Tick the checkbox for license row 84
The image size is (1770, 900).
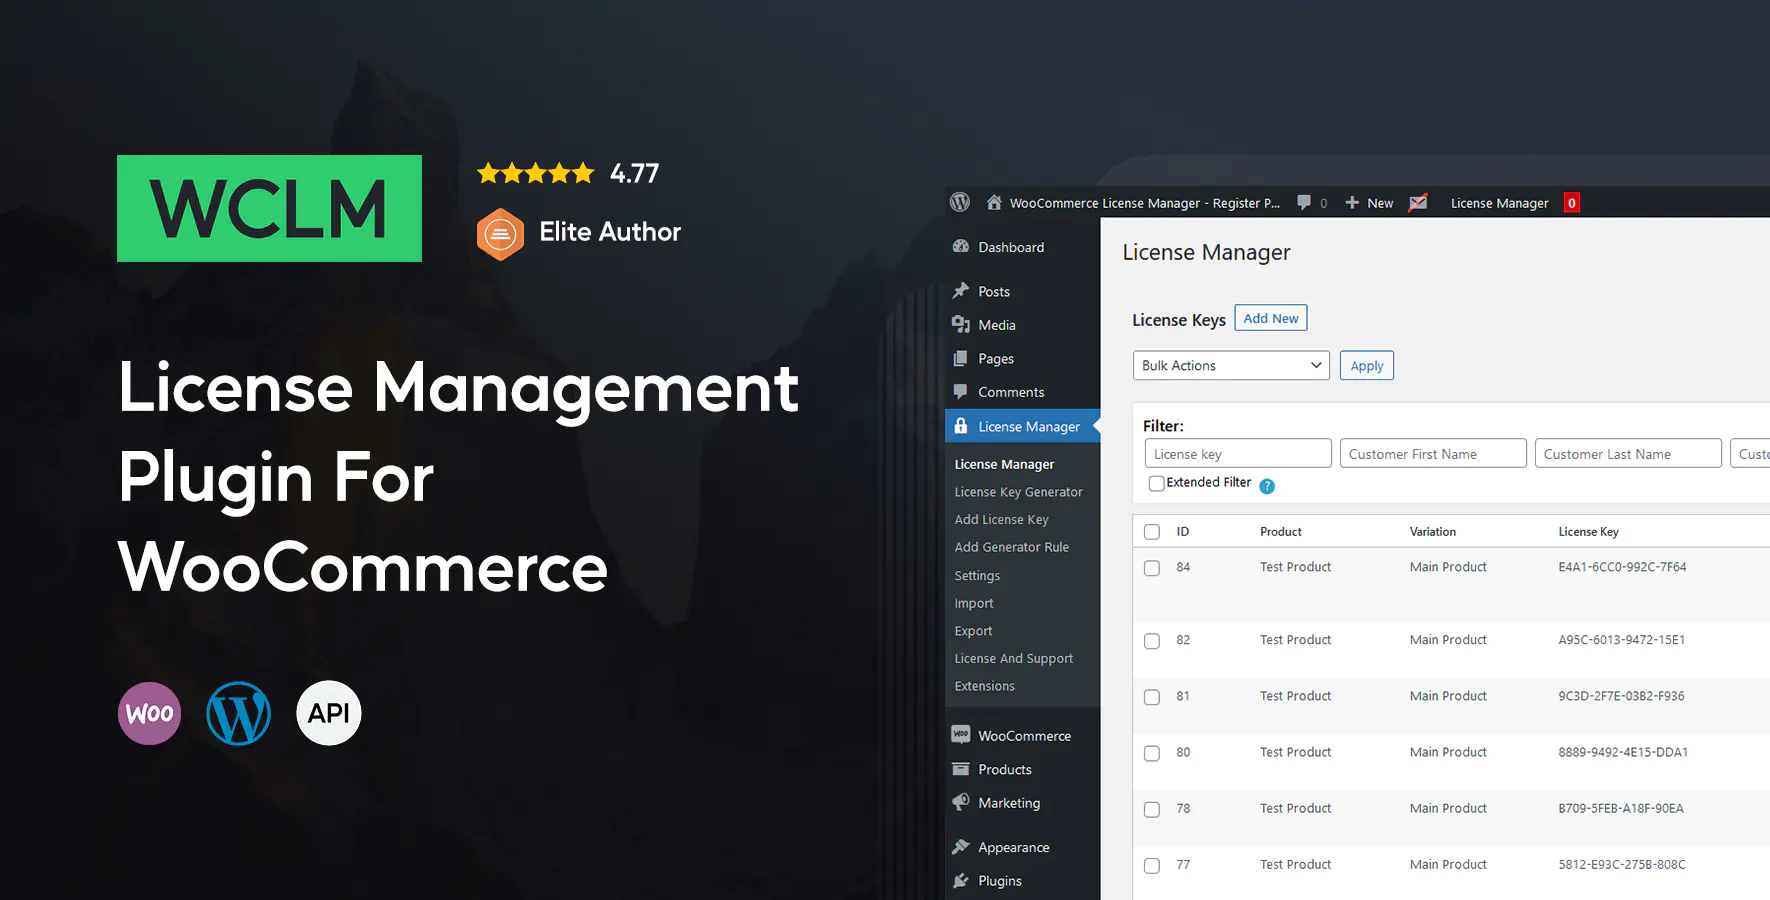[1151, 568]
